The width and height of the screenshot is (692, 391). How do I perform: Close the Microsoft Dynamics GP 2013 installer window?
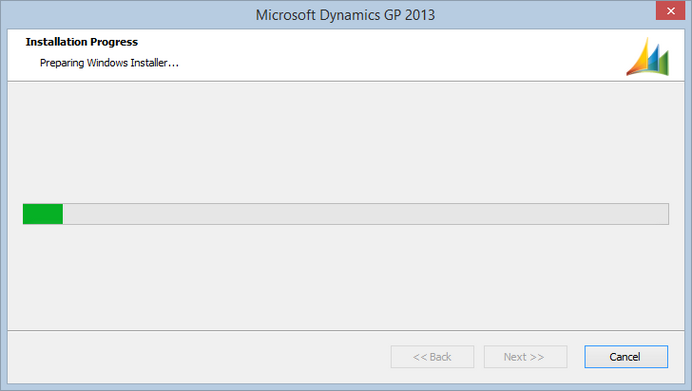click(670, 11)
